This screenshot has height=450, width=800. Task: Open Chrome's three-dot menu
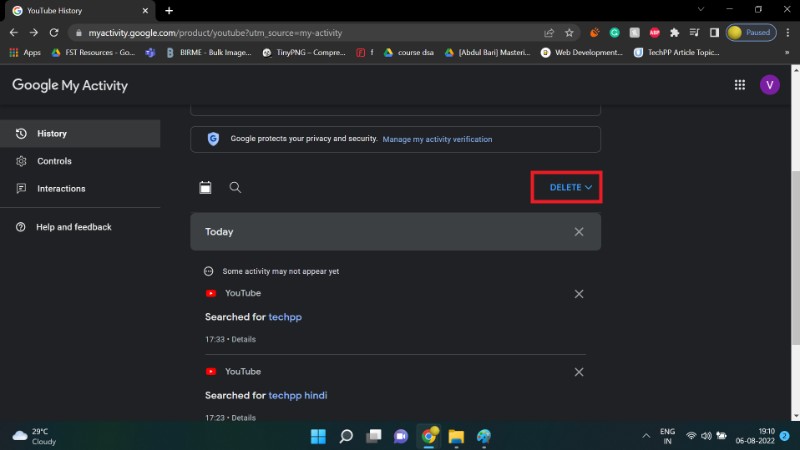coord(786,32)
